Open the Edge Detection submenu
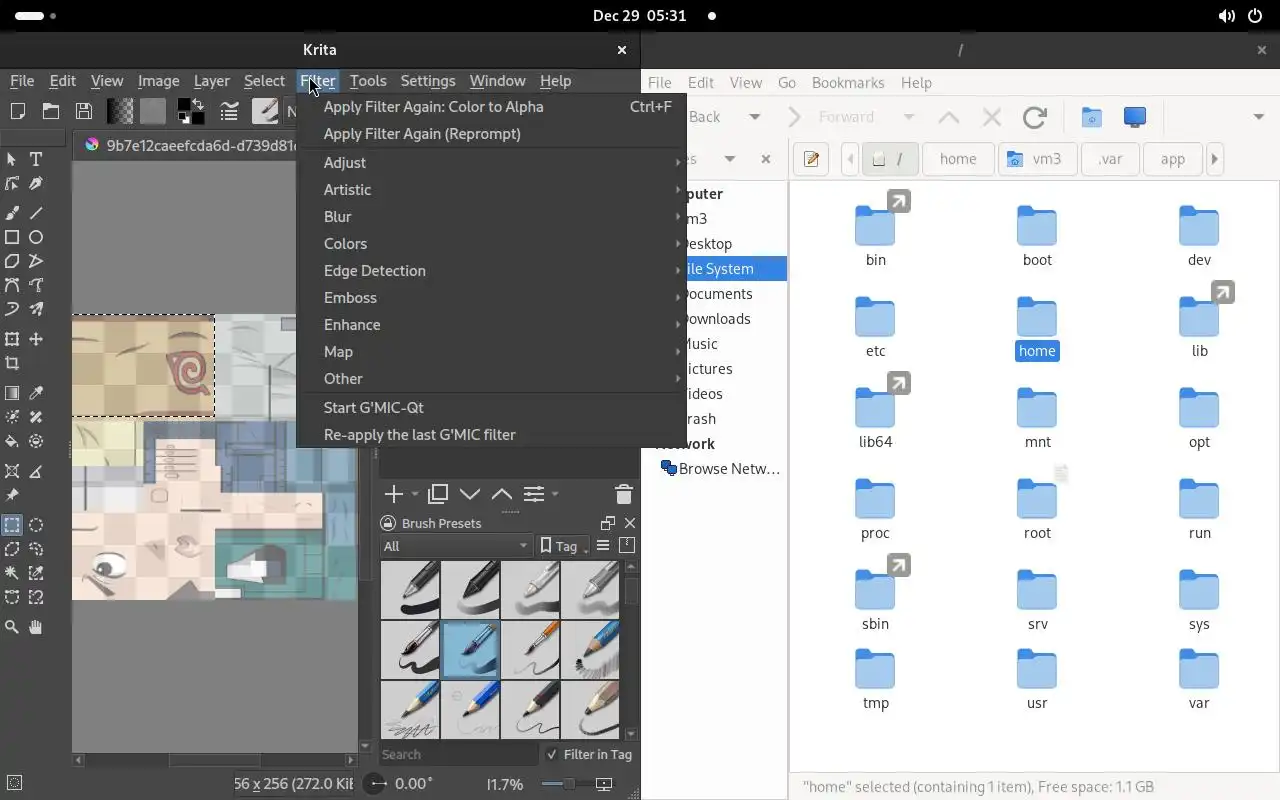The image size is (1280, 800). tap(491, 270)
